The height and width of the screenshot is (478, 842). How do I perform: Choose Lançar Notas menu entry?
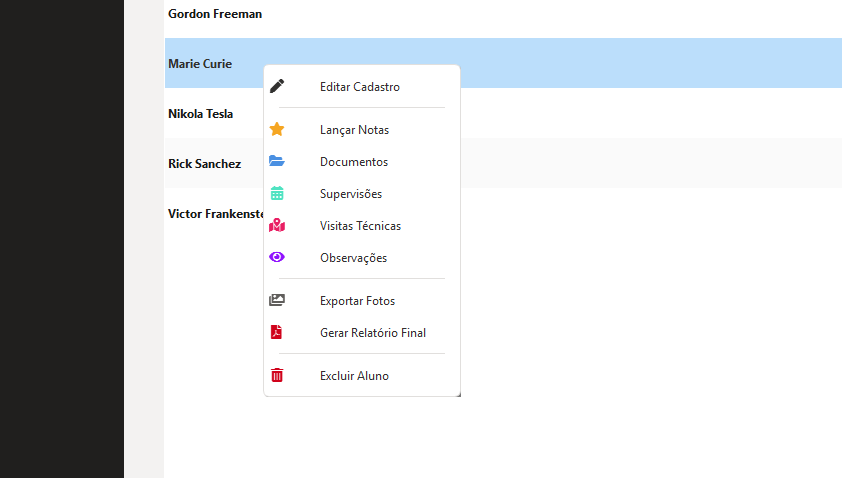[x=354, y=130]
